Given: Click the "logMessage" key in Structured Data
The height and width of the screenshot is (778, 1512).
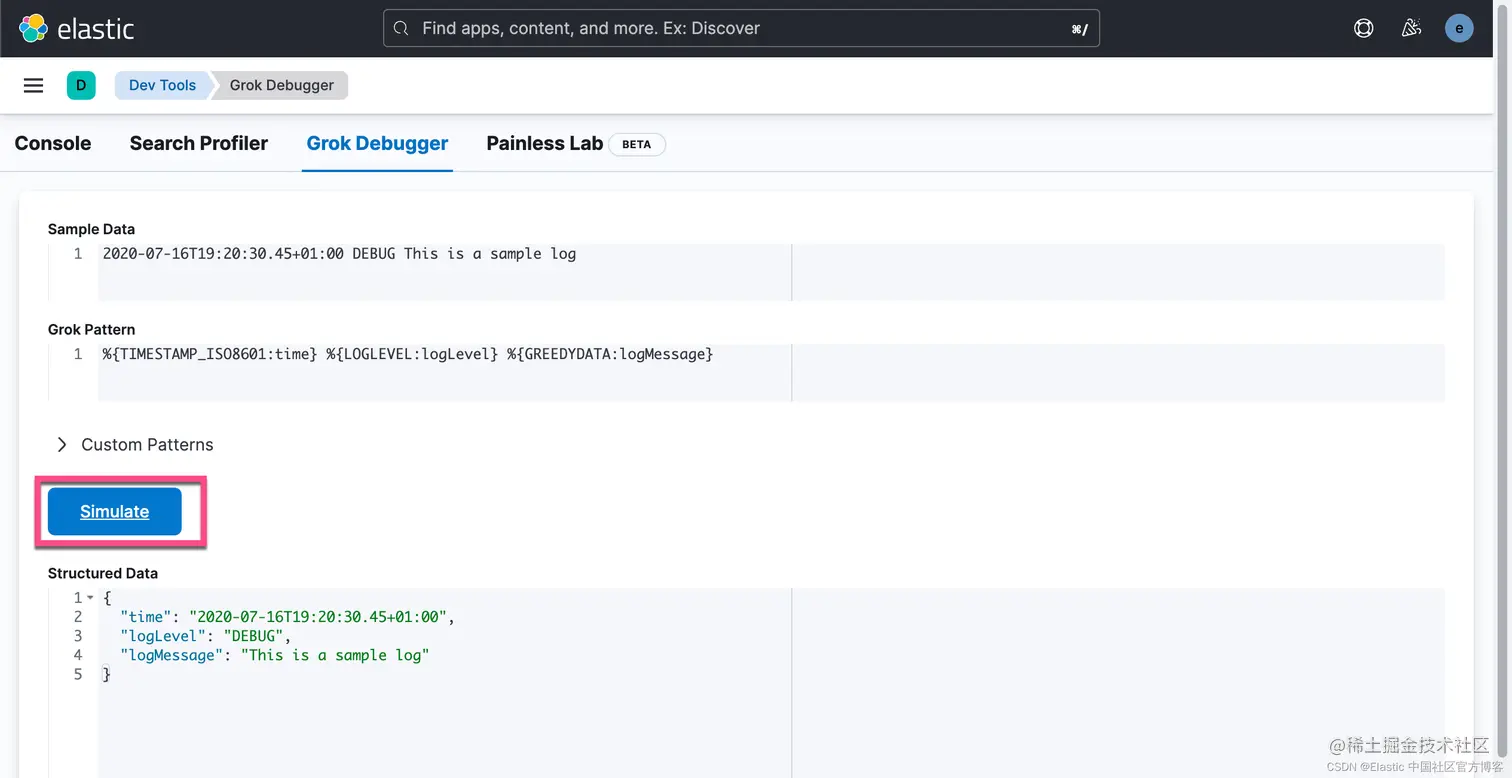Looking at the screenshot, I should pyautogui.click(x=172, y=655).
